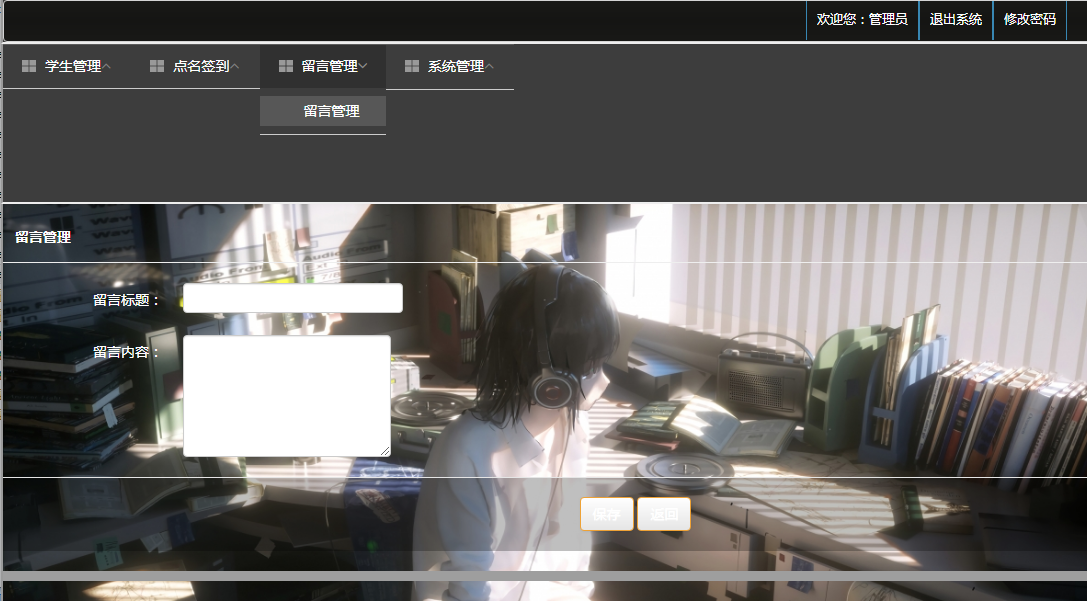Screen dimensions: 1087x601
Task: Choose the 留言管理 submenu item
Action: pos(323,111)
